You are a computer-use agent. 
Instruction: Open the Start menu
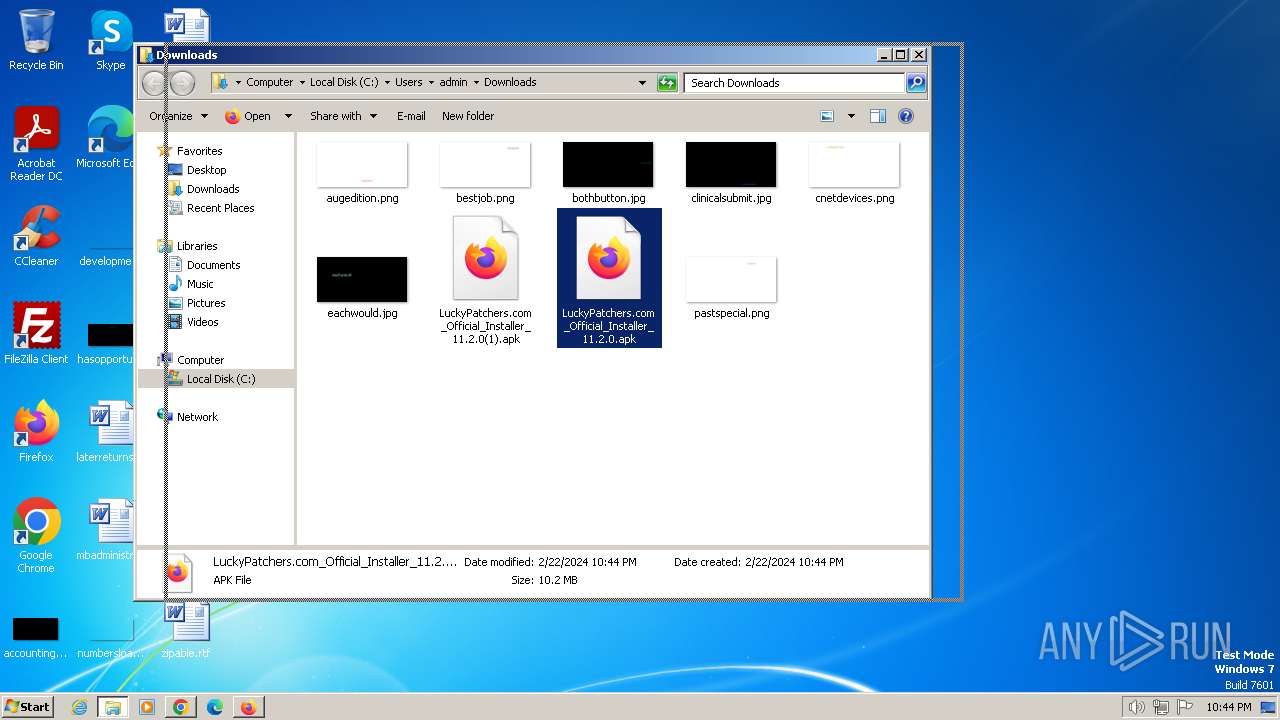tap(28, 707)
